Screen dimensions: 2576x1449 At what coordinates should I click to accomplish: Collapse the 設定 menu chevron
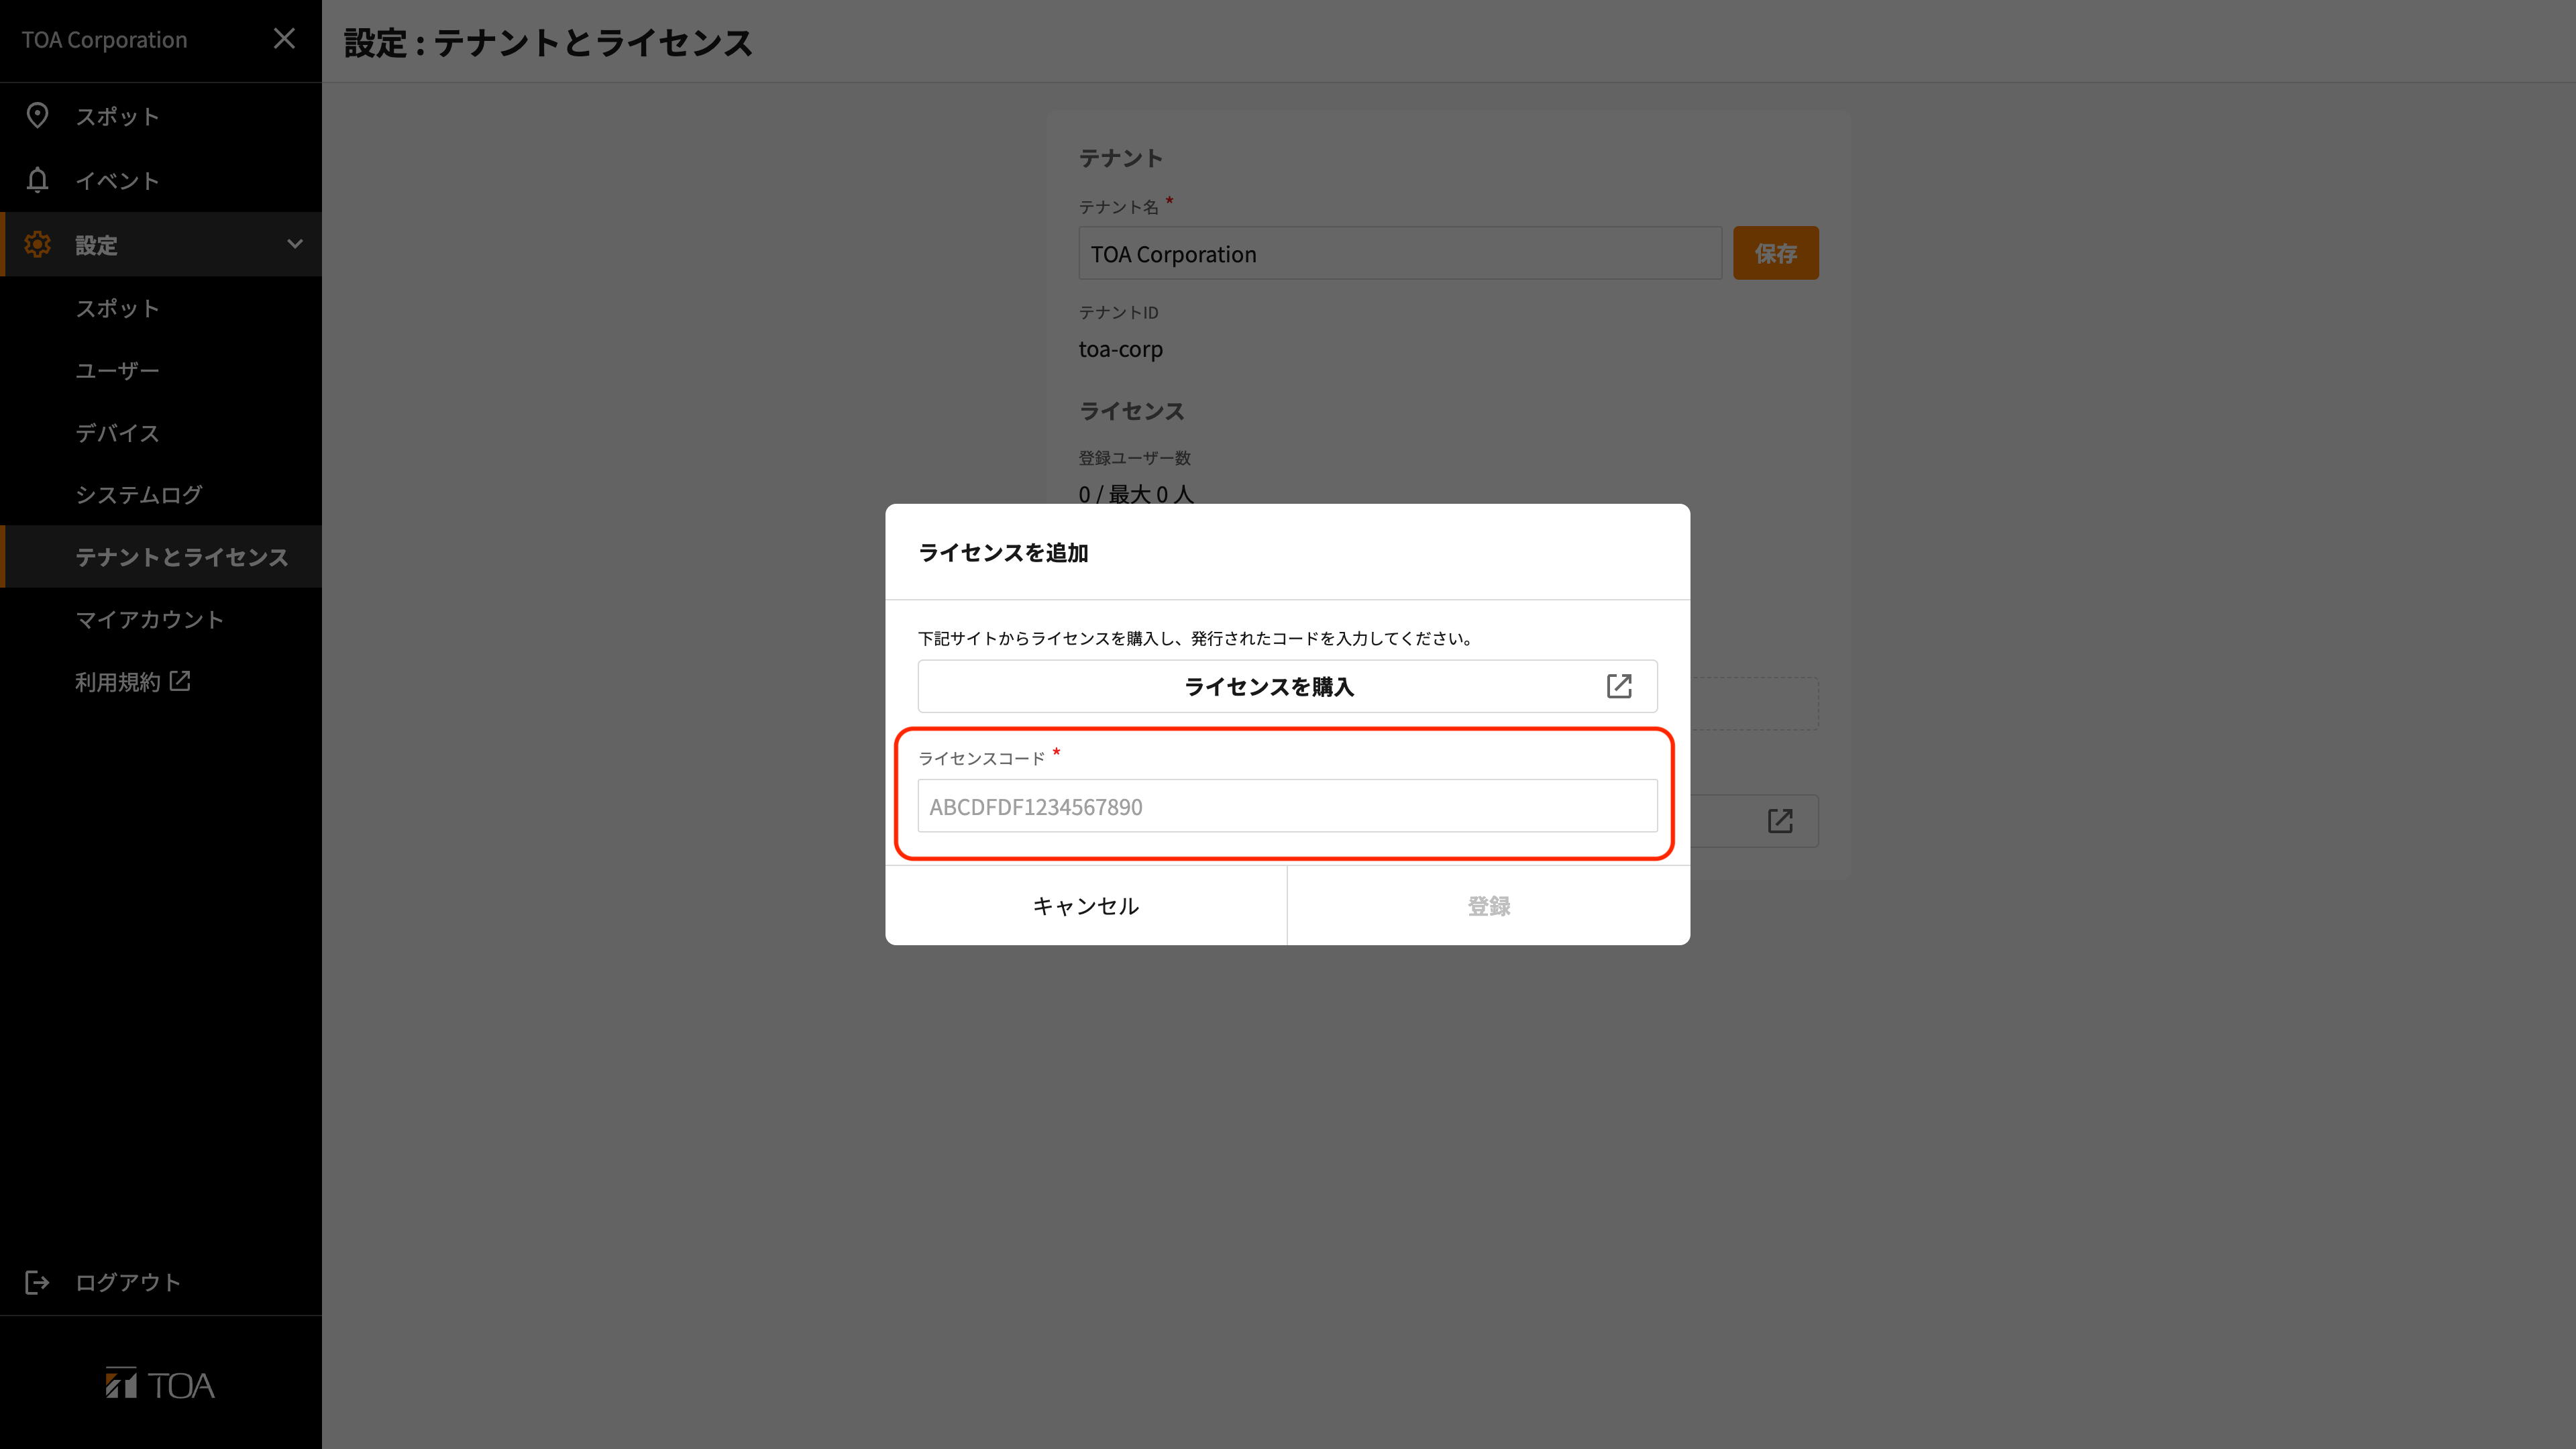(294, 244)
